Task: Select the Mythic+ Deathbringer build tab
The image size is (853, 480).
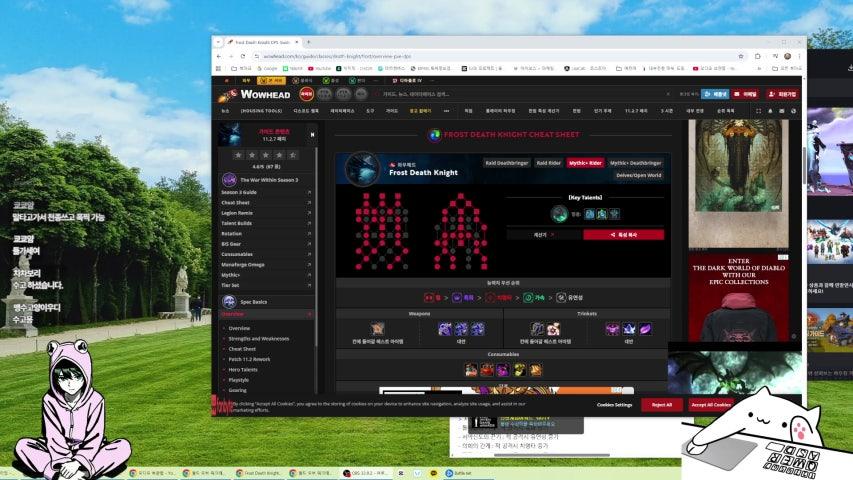Action: click(635, 163)
